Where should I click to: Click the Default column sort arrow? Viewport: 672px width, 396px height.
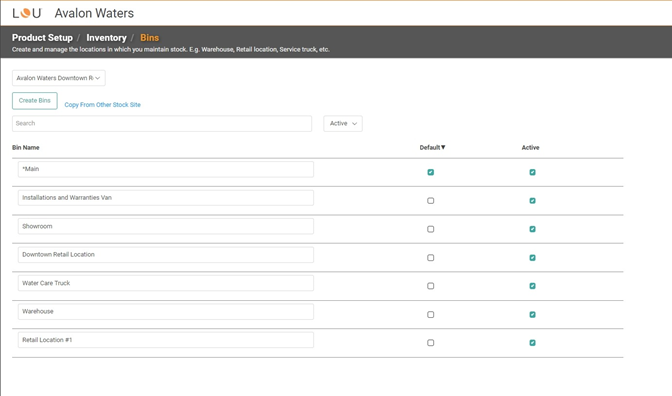[x=443, y=147]
